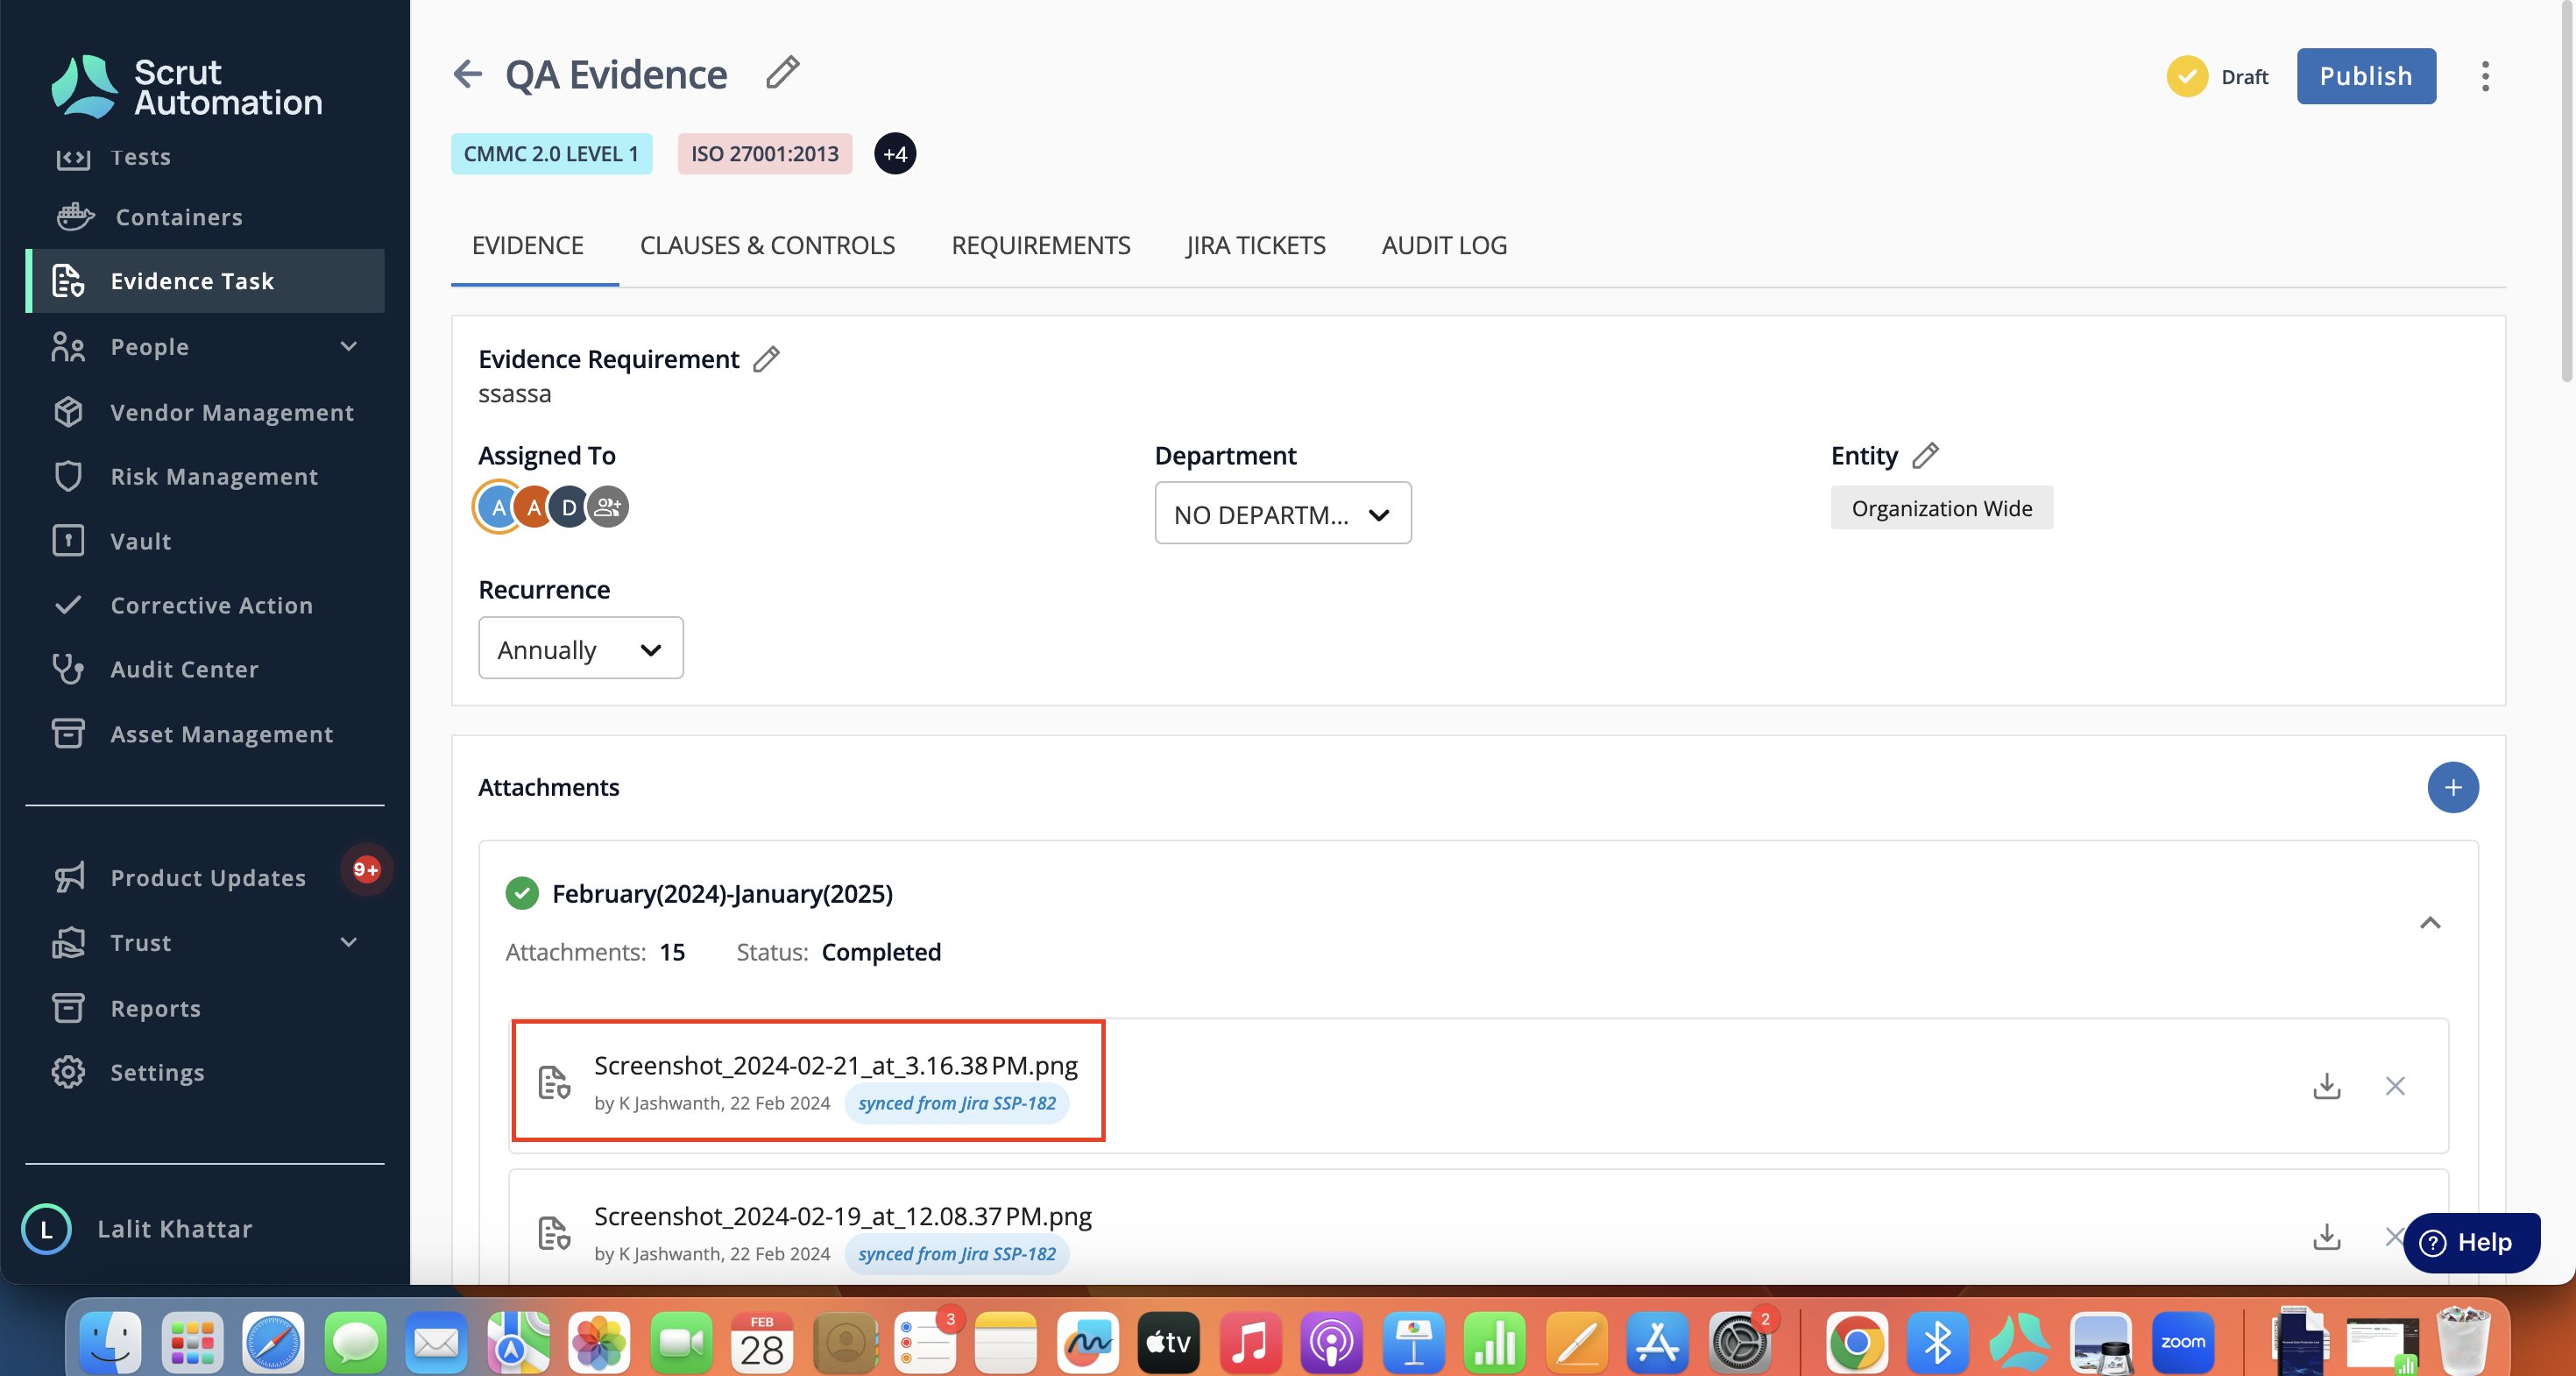Click the Publish button
This screenshot has height=1376, width=2576.
tap(2365, 76)
